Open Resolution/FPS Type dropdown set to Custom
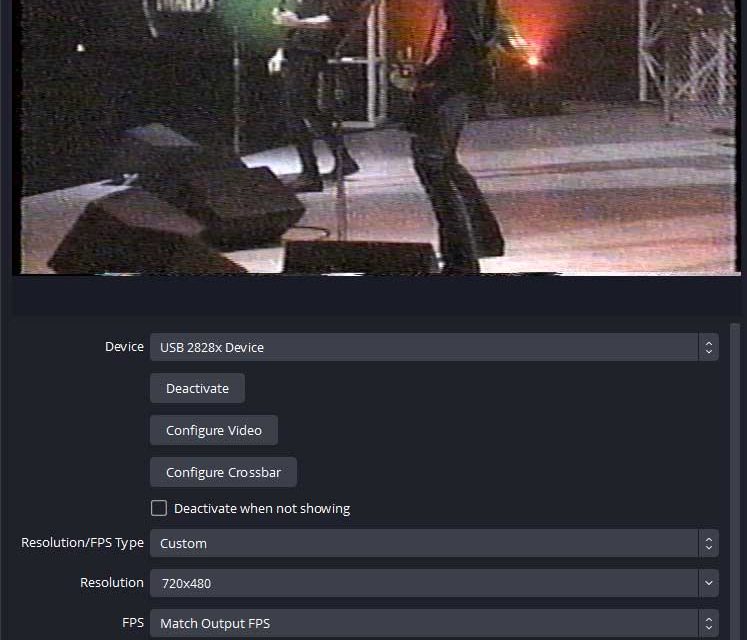Screen dimensions: 747x640 (x=434, y=543)
